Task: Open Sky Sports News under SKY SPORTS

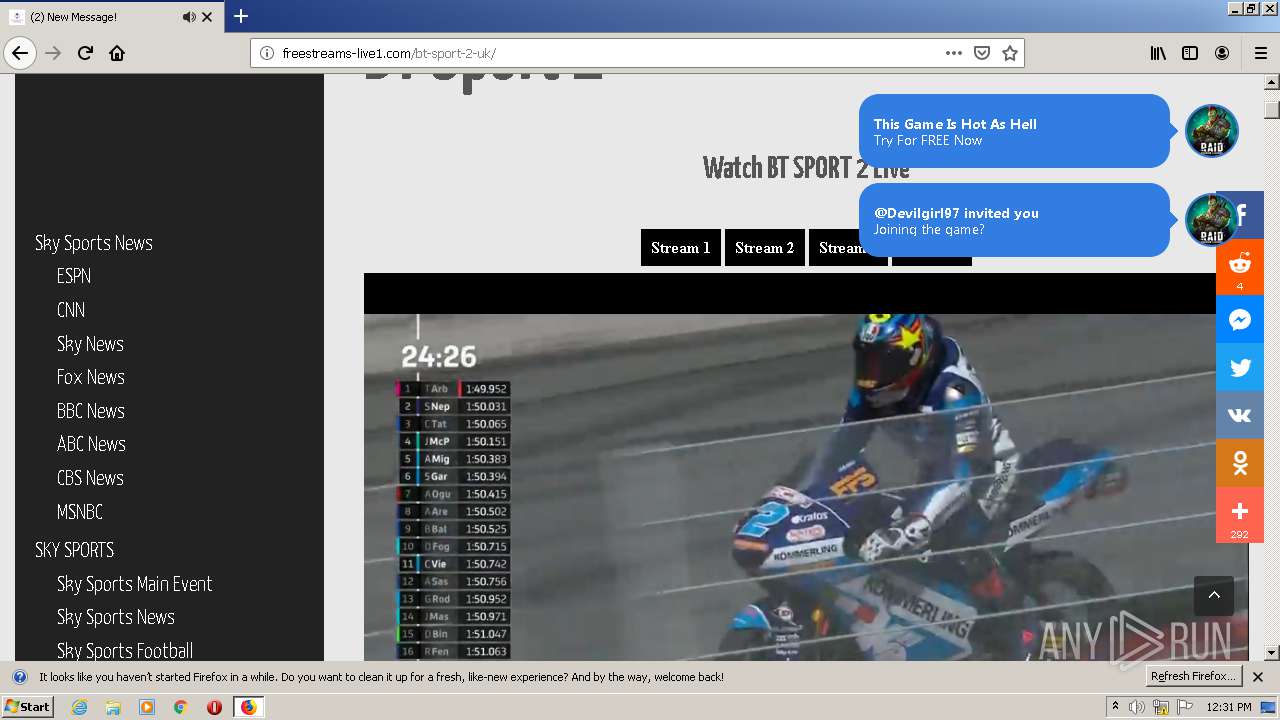Action: (x=116, y=617)
